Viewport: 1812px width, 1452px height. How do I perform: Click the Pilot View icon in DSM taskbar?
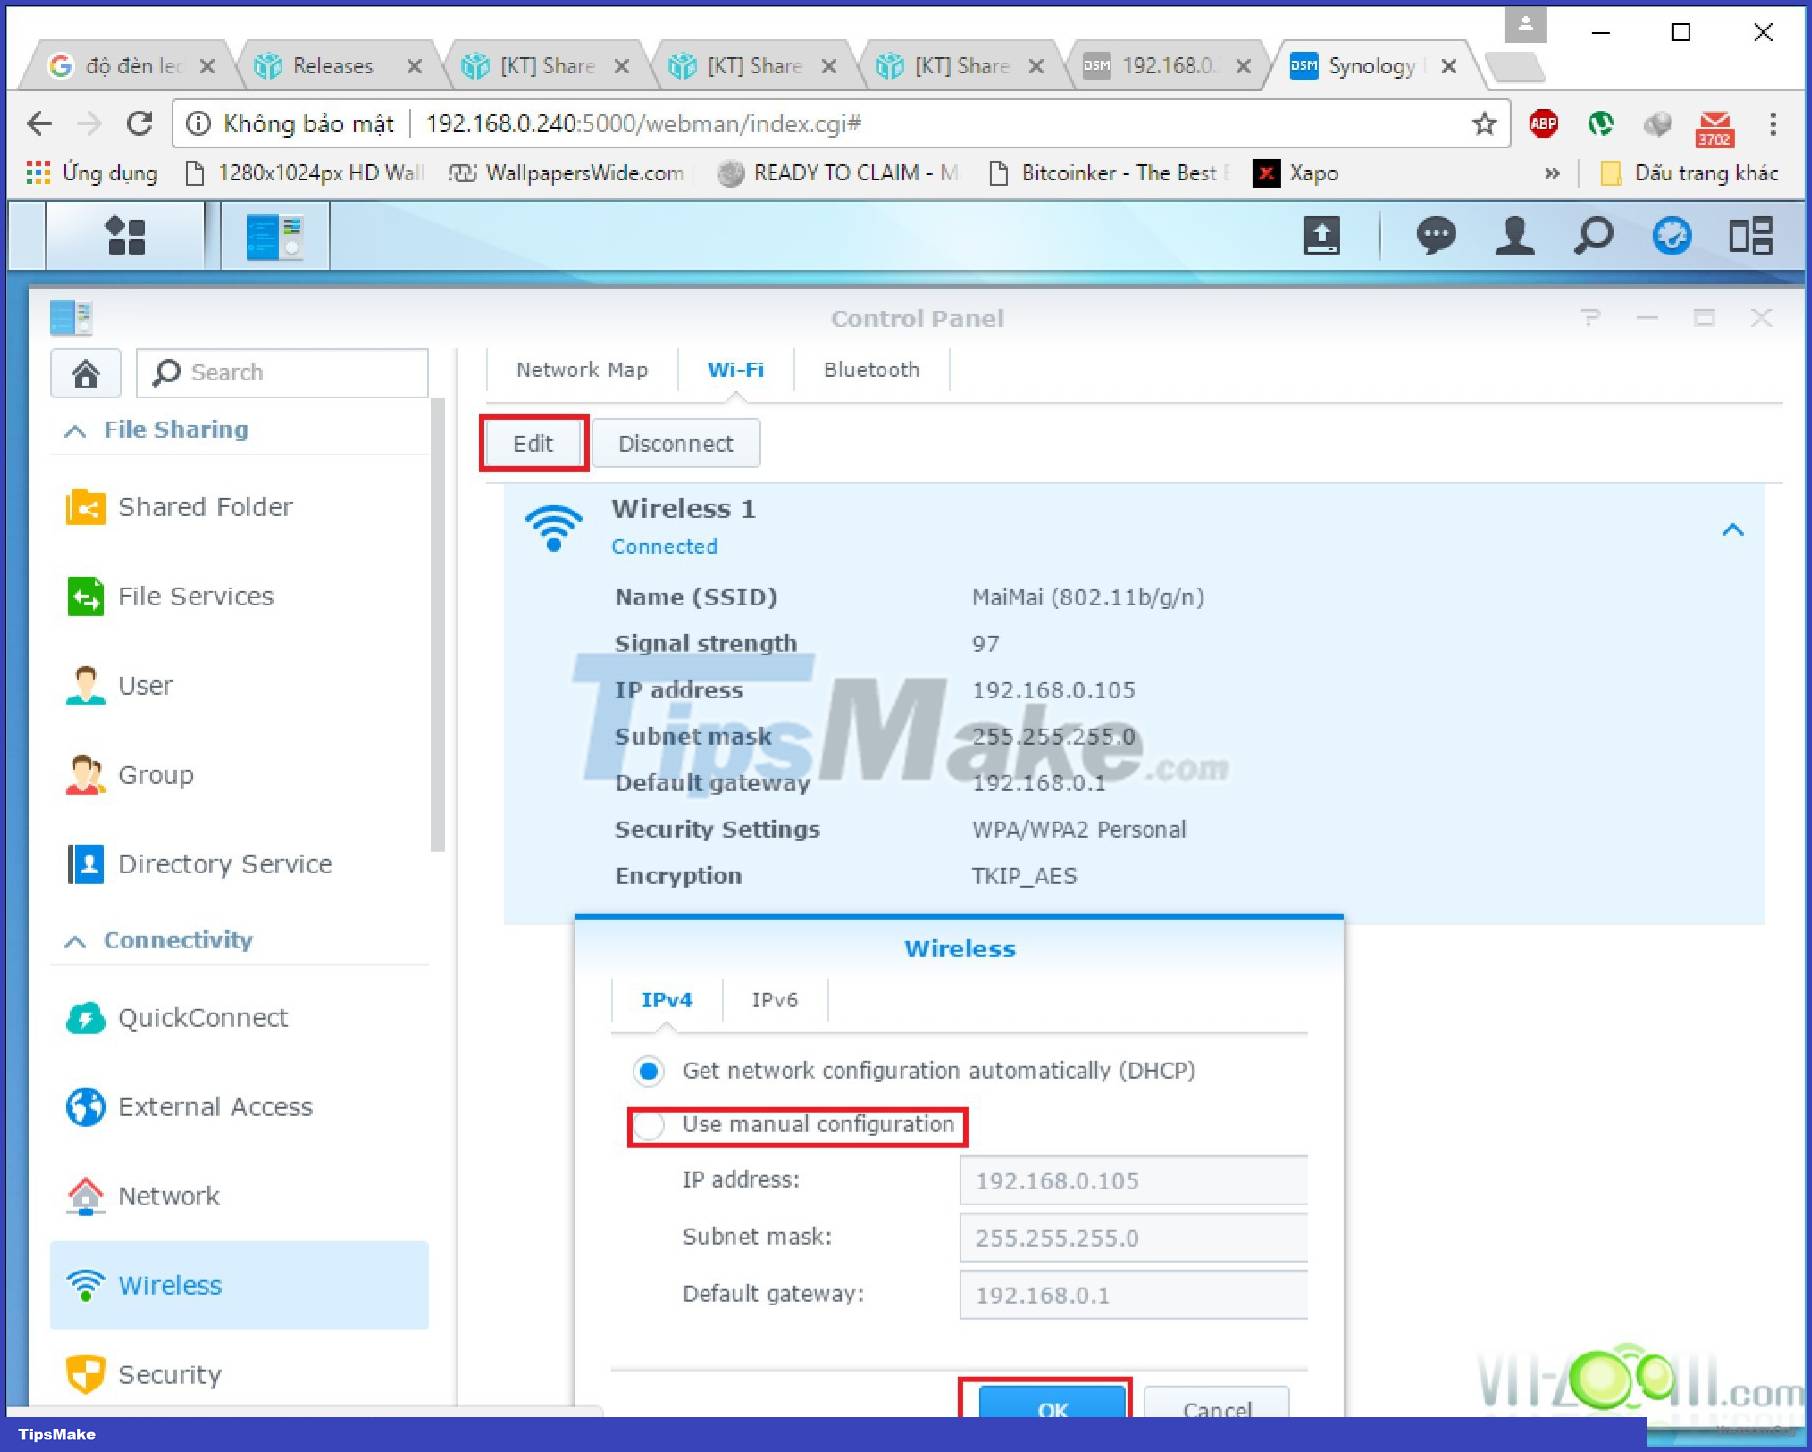pos(1671,236)
